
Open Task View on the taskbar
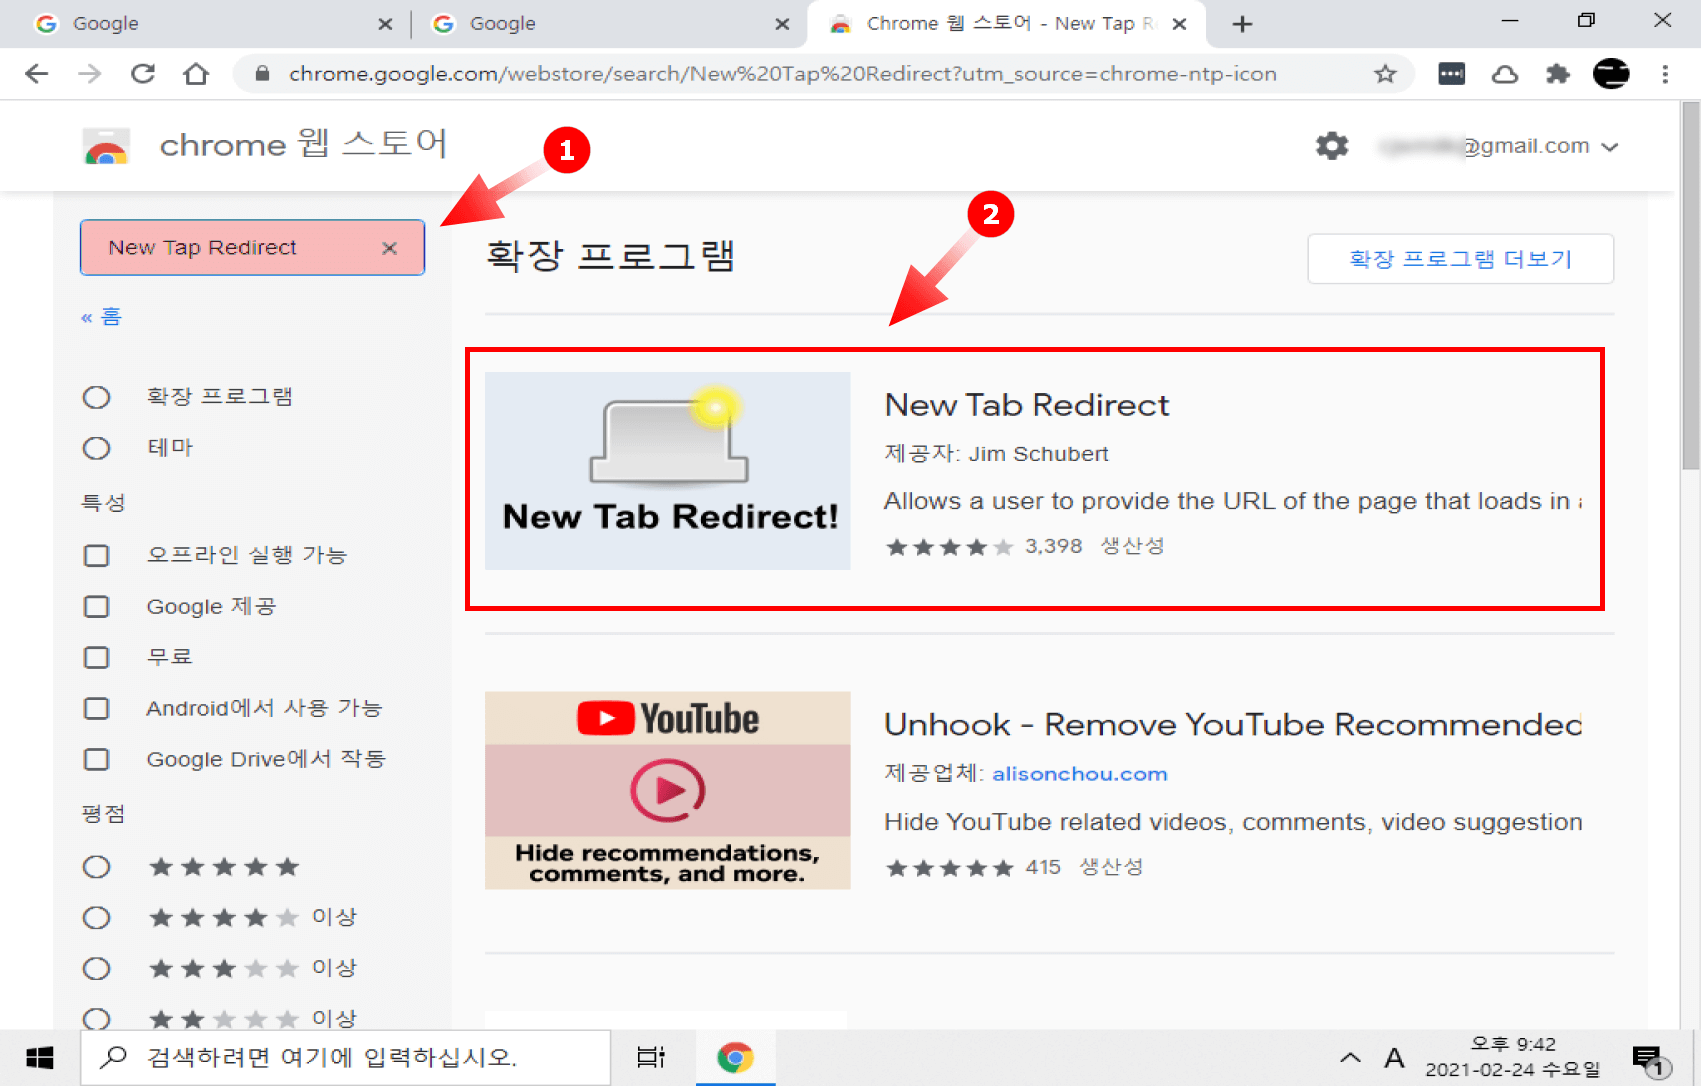tap(651, 1058)
